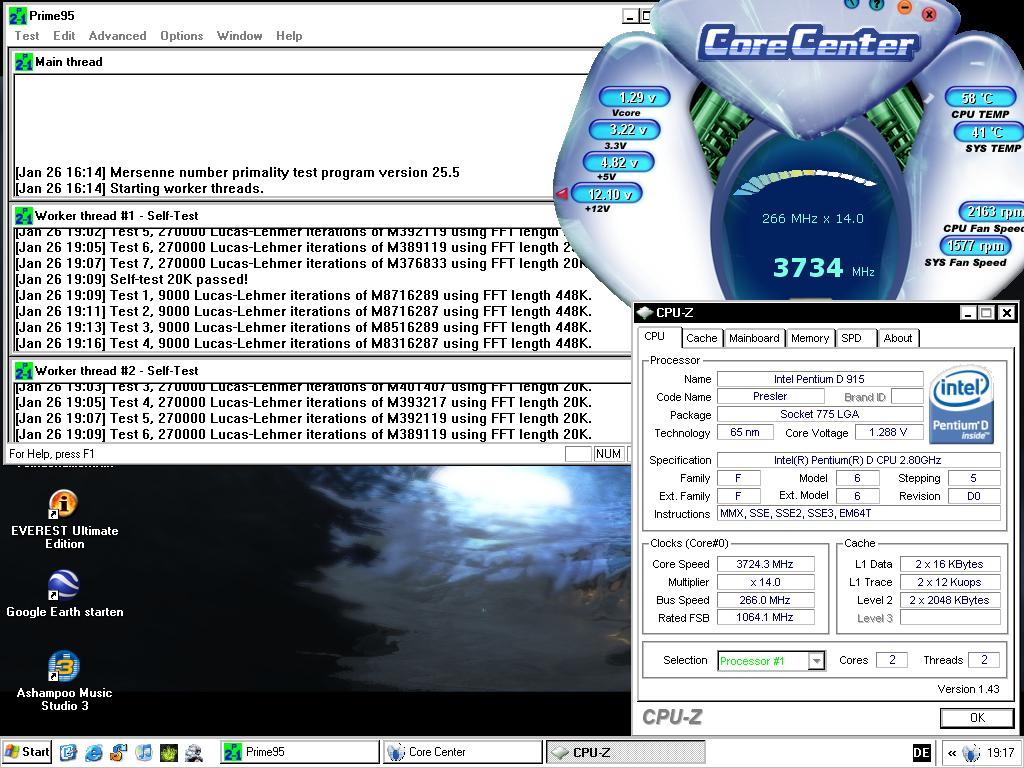Click the blue music note Quick Launch icon
The height and width of the screenshot is (768, 1024).
coord(144,752)
